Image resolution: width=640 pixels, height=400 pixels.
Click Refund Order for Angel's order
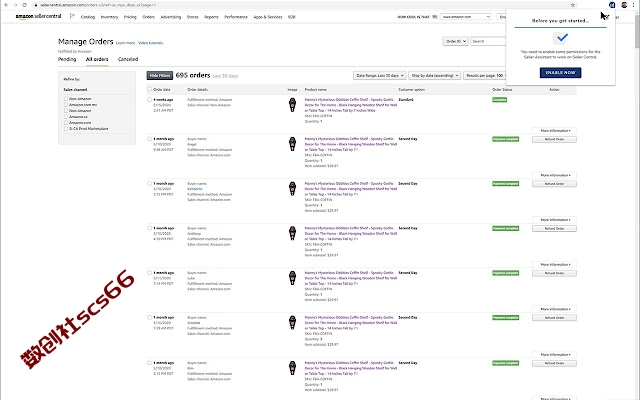554,139
